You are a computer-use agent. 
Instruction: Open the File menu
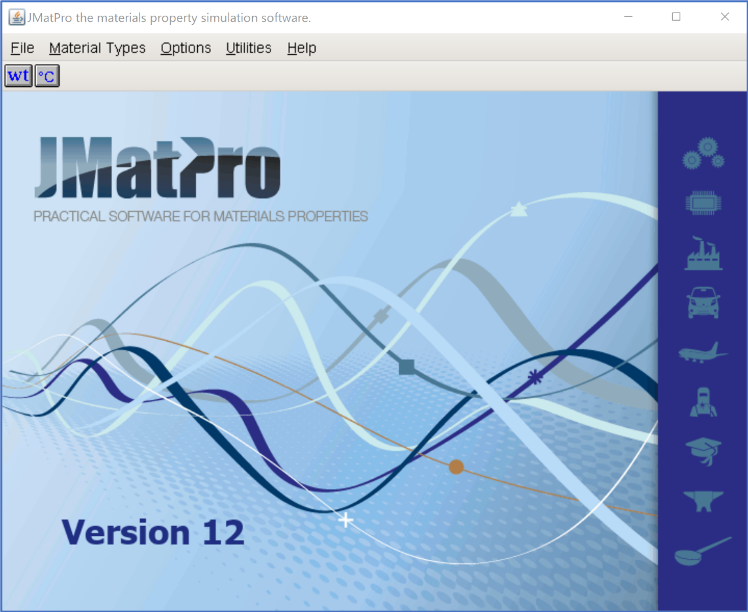point(22,48)
